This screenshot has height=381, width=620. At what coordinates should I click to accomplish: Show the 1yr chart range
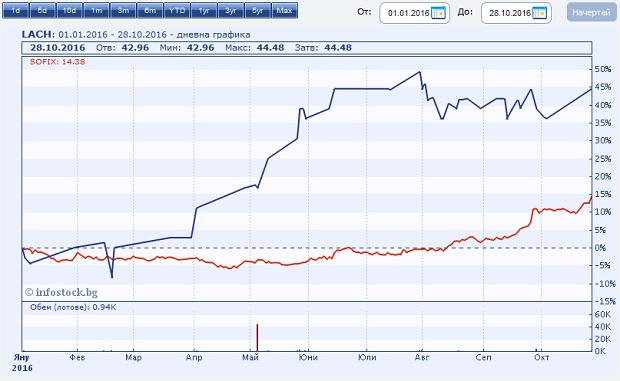click(204, 11)
